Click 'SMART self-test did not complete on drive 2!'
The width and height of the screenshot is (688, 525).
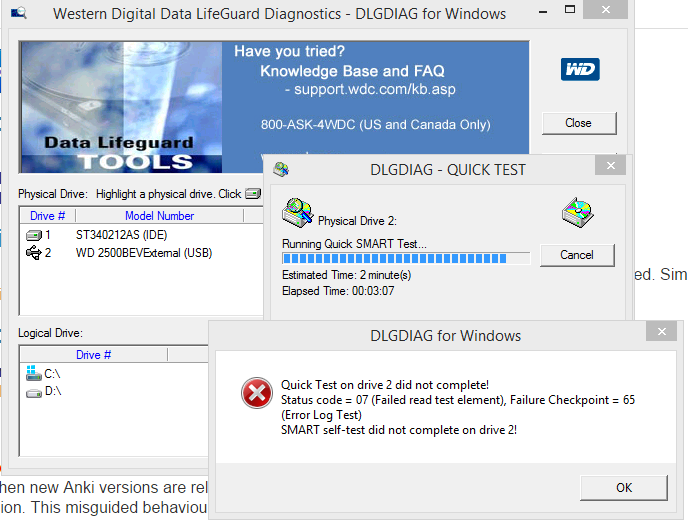click(399, 429)
